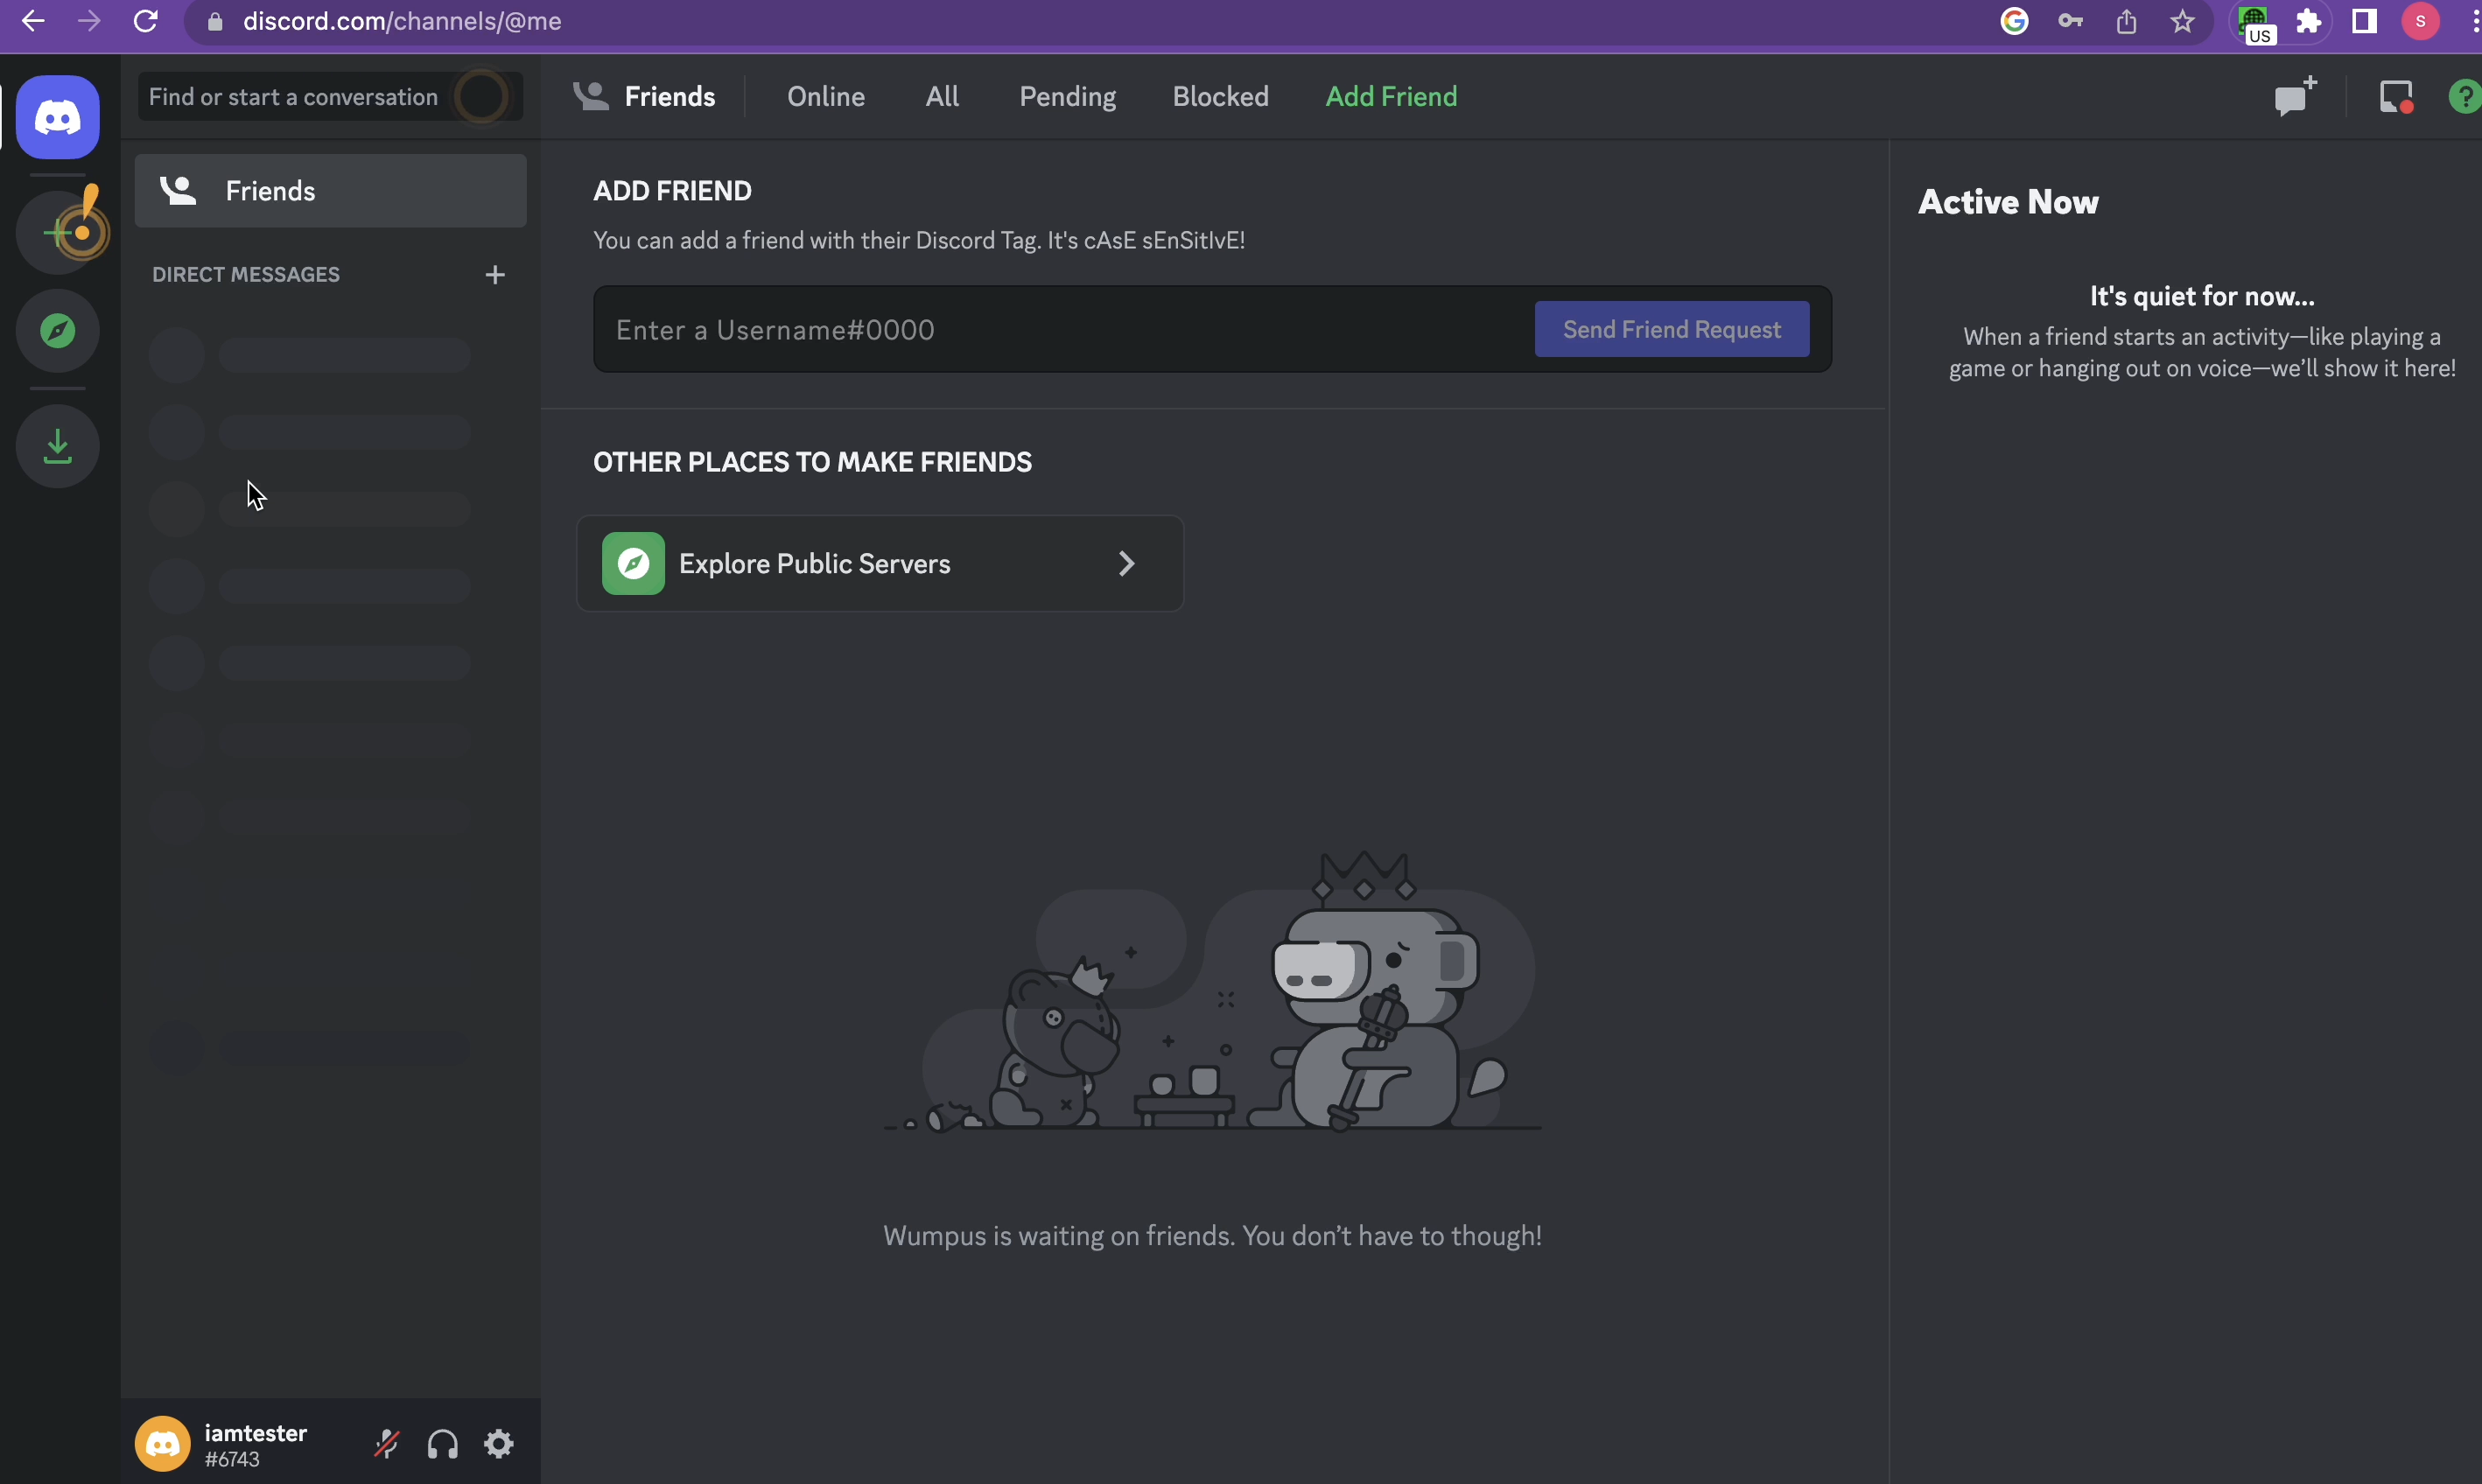Screen dimensions: 2482x1484
Task: Click the DIRECT MESSAGES header text
Action: pos(246,275)
